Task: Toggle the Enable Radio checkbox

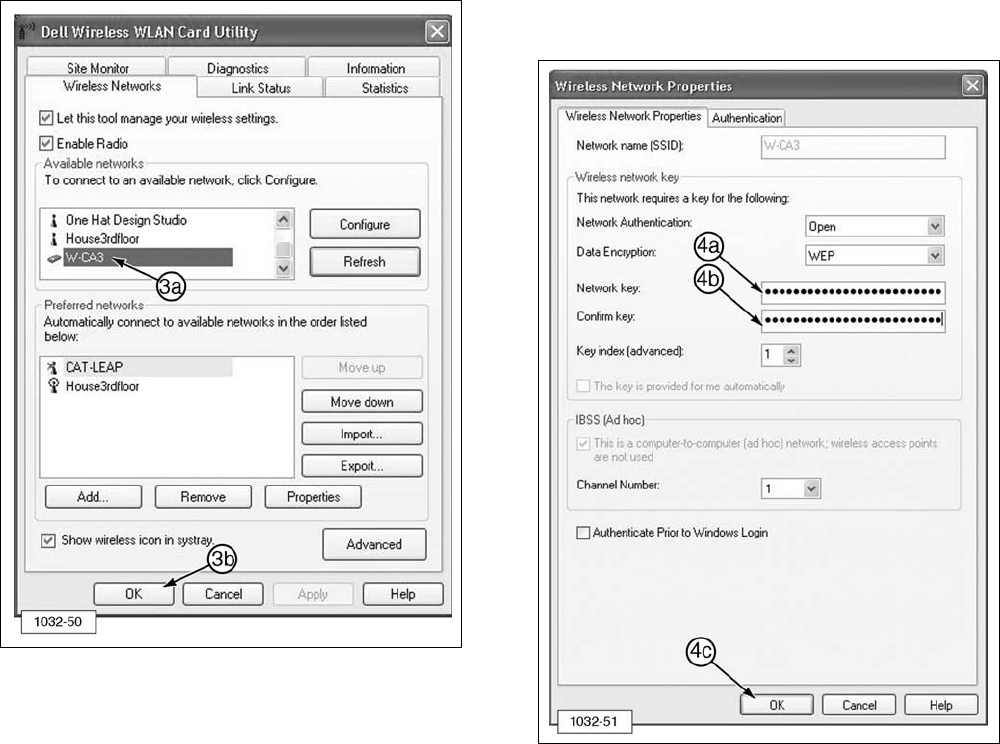Action: [46, 143]
